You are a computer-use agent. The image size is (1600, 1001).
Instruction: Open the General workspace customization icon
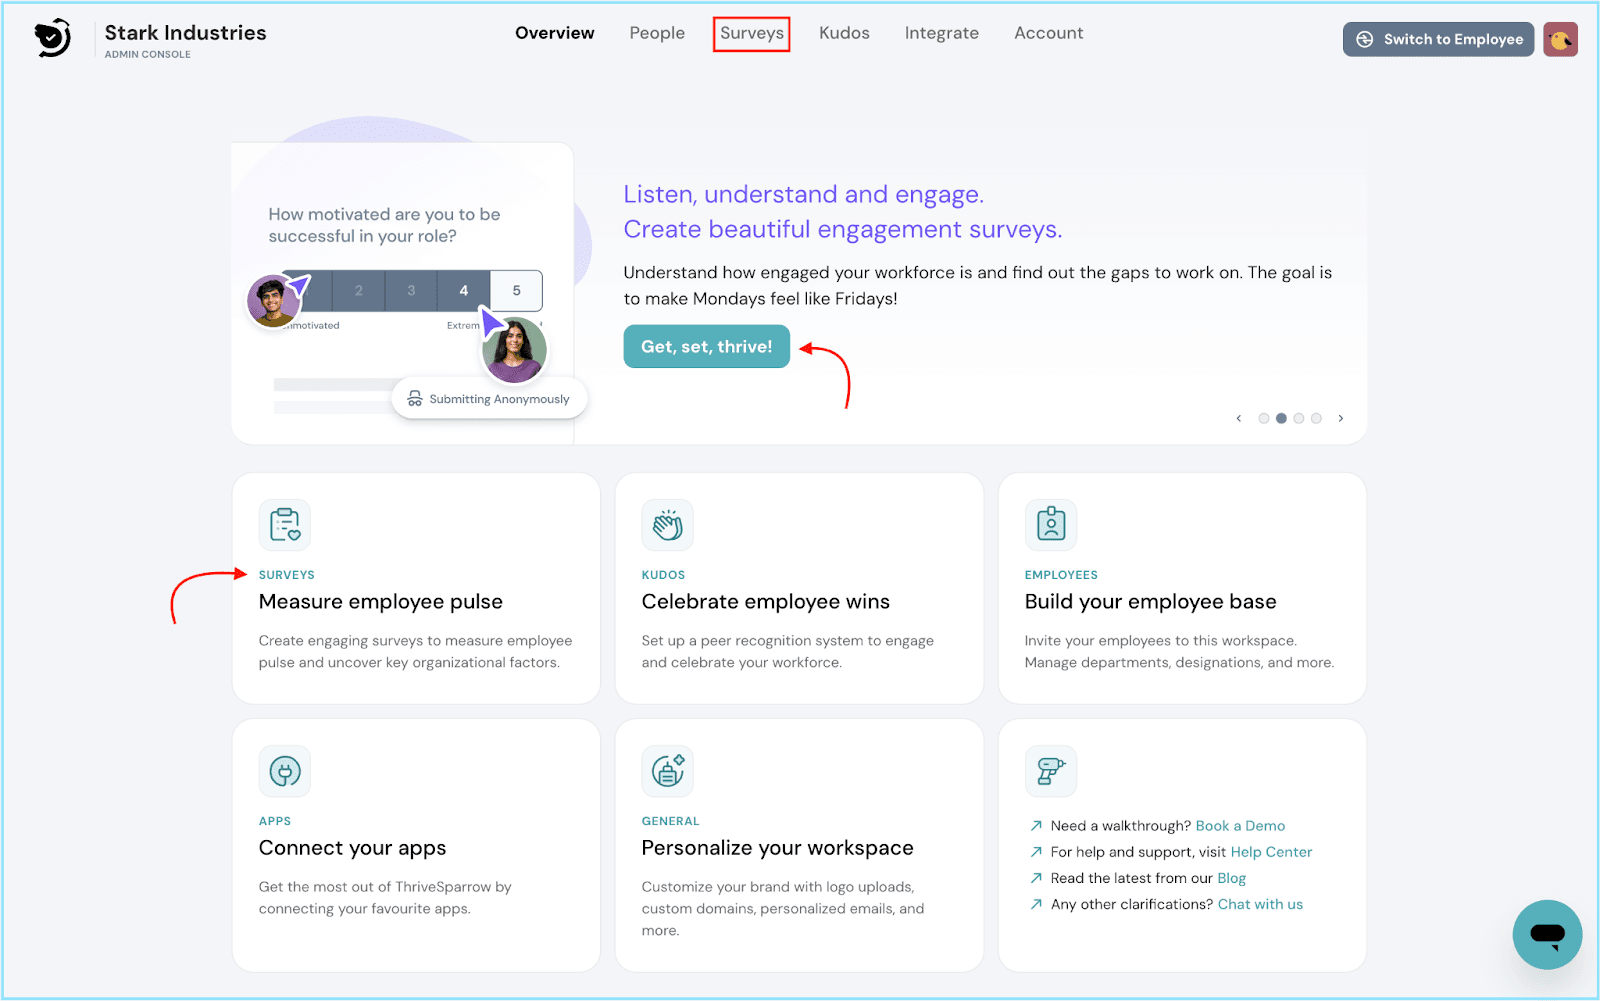coord(667,771)
